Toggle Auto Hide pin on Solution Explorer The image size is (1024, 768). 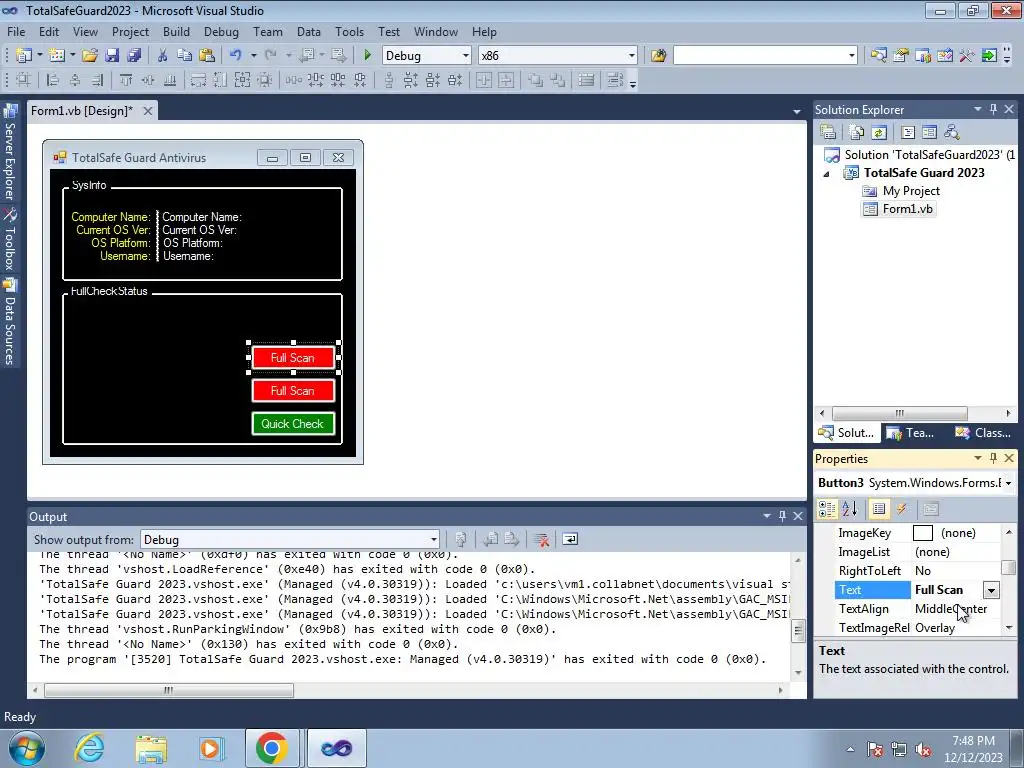pos(993,110)
